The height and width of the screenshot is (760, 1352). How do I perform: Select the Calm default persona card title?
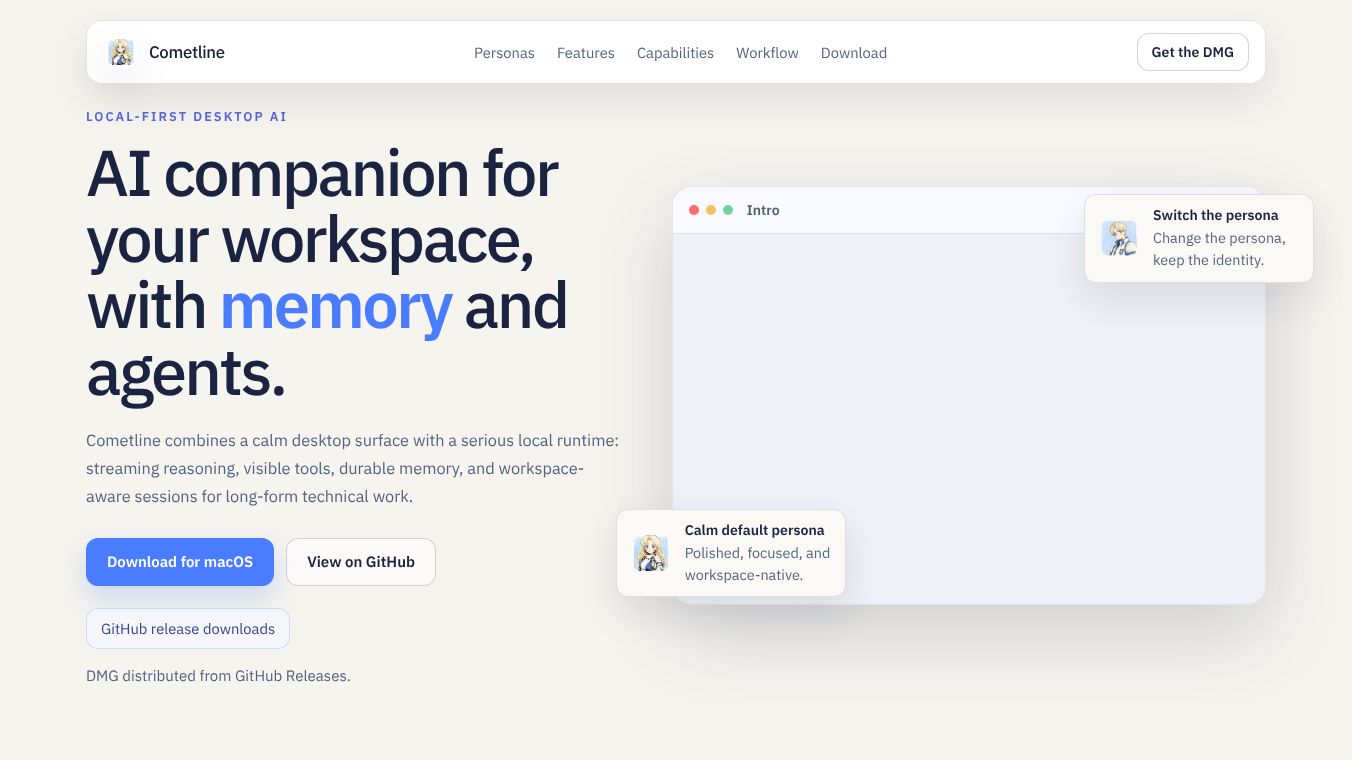[x=754, y=530]
